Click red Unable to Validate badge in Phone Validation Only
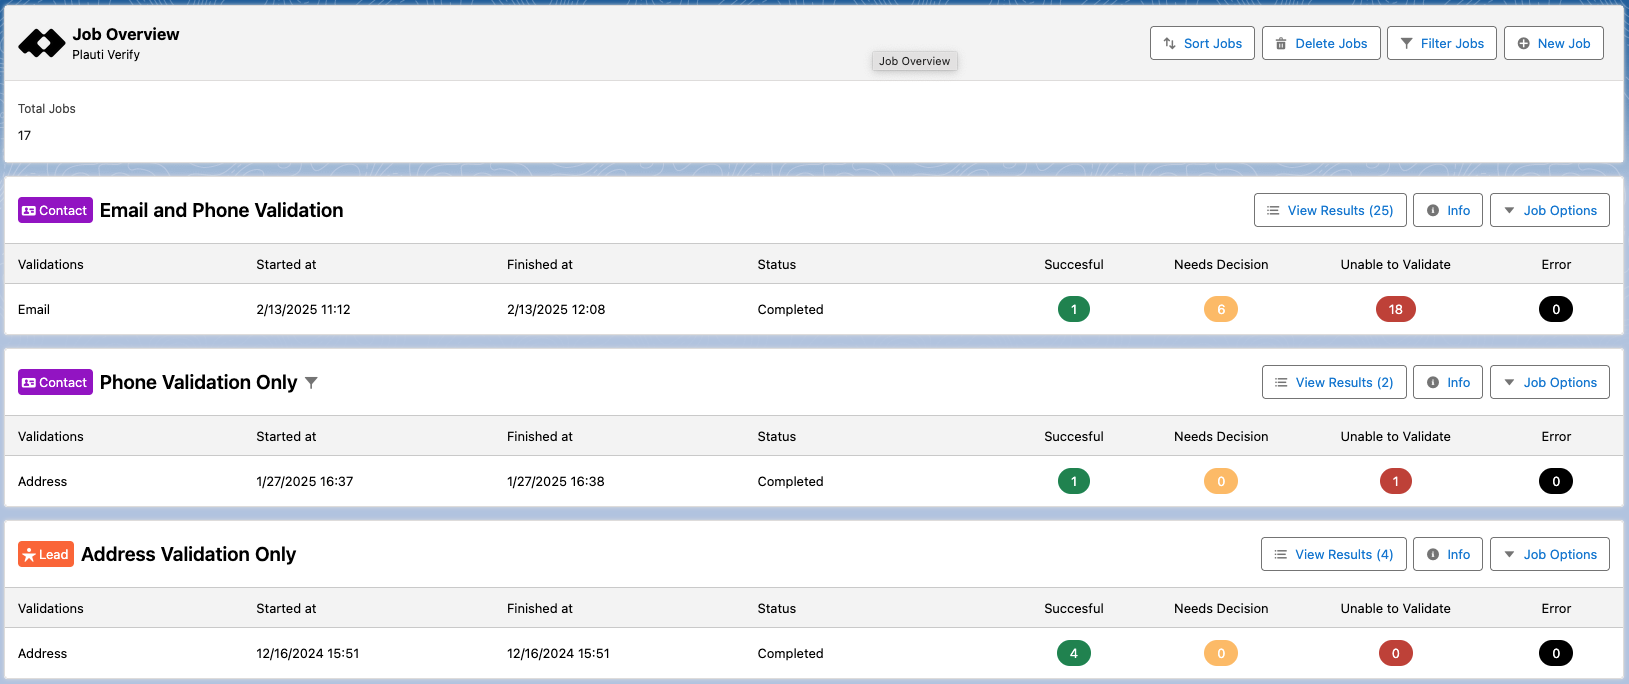 1396,481
